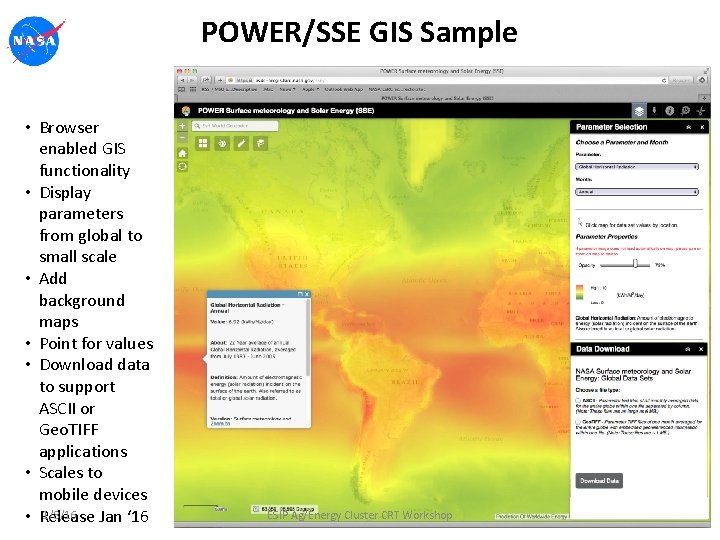Click the browser address bar
The image size is (720, 540).
(448, 80)
